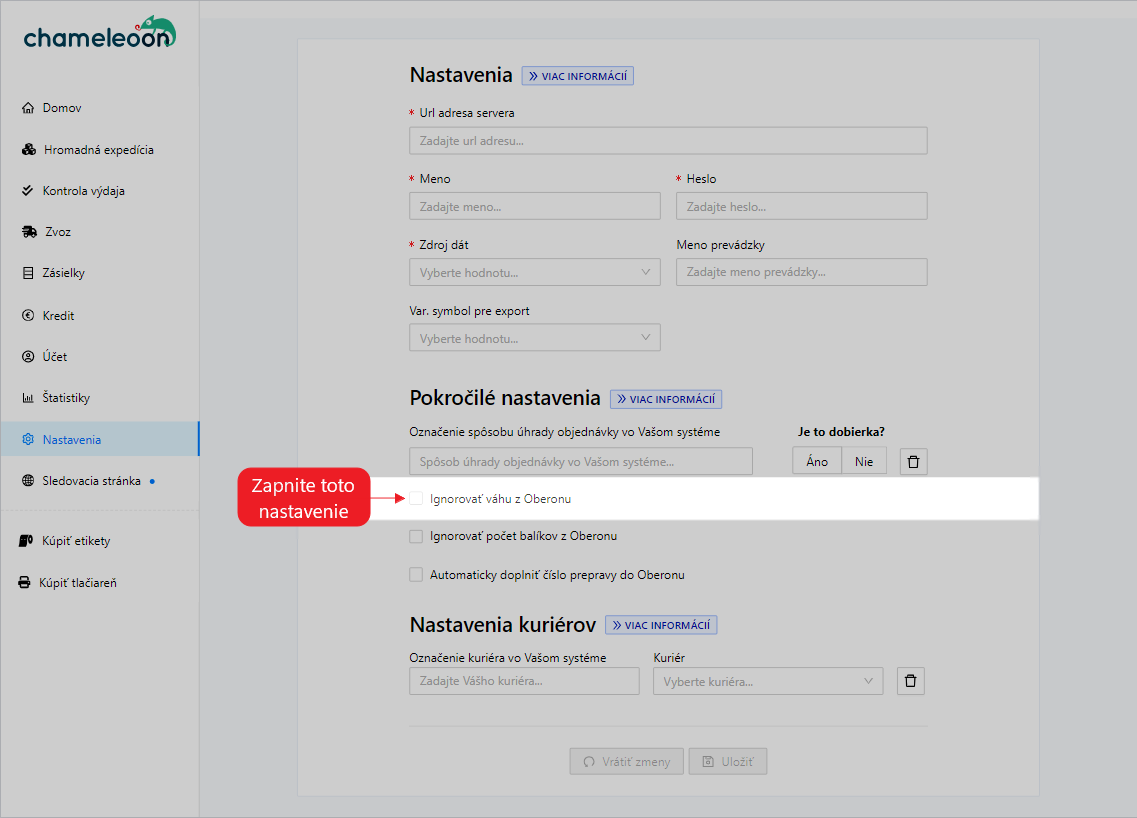The width and height of the screenshot is (1137, 818).
Task: Open Var. symbol pre export dropdown
Action: [x=534, y=338]
